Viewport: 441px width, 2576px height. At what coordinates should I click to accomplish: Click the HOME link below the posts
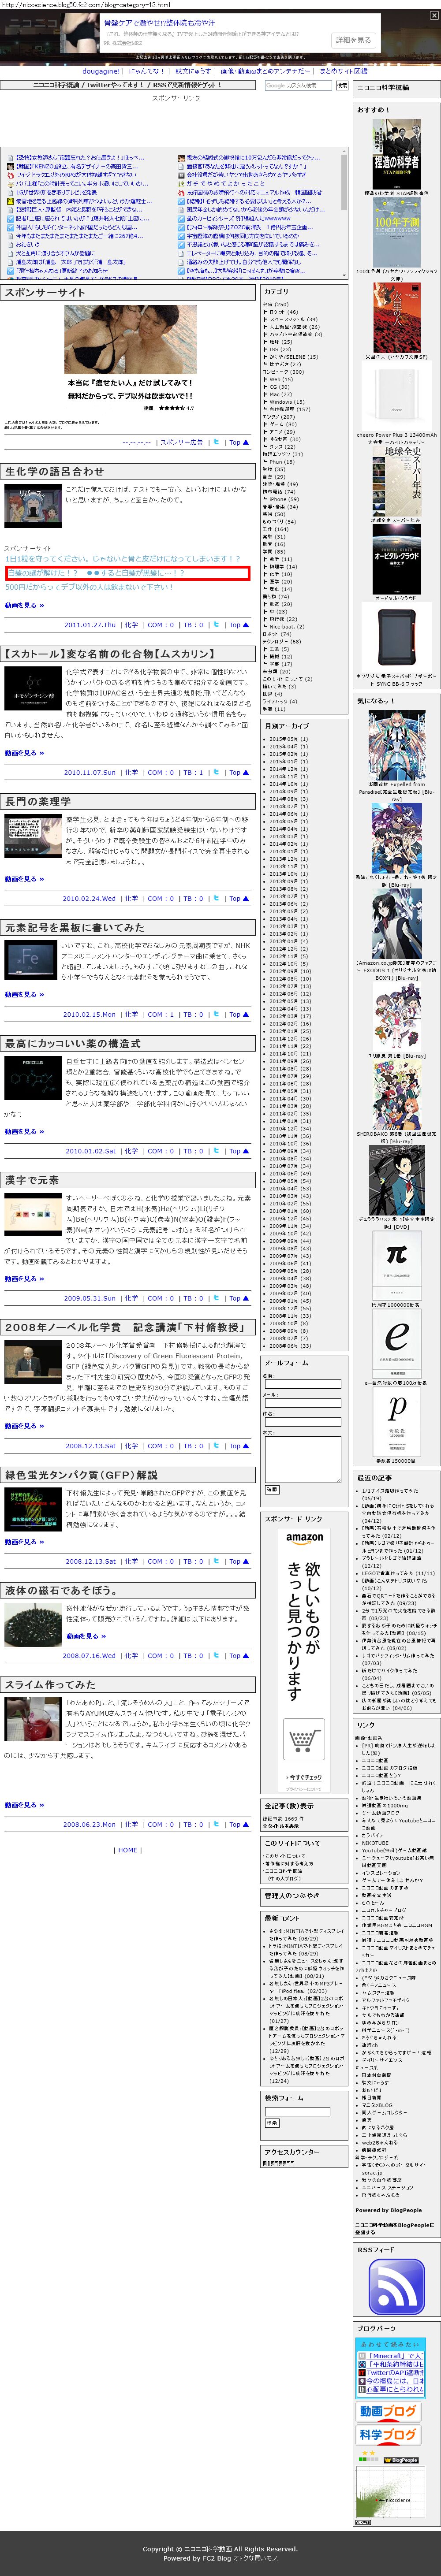point(128,1850)
